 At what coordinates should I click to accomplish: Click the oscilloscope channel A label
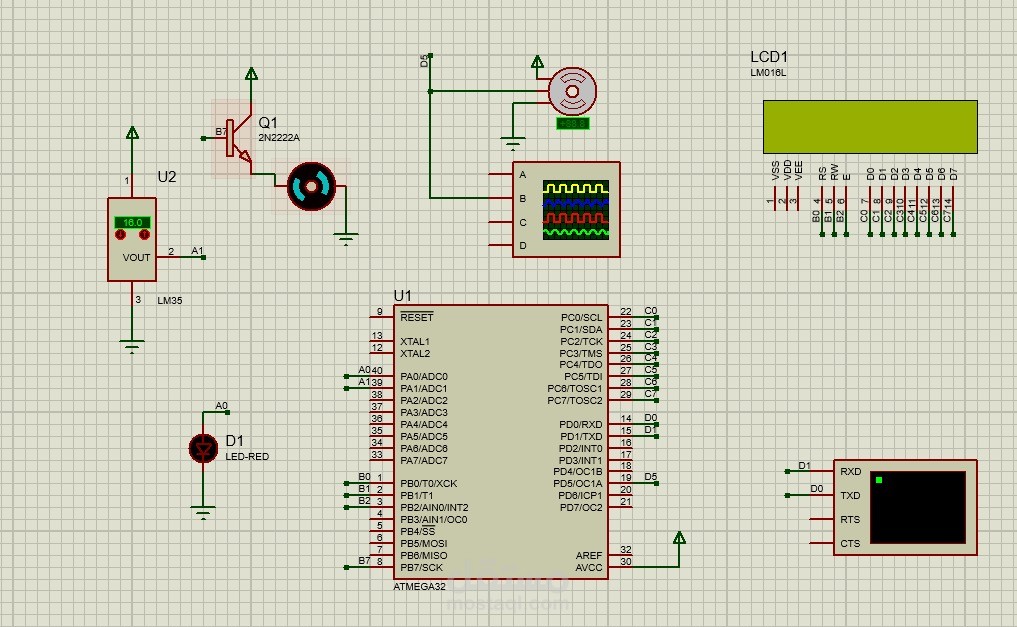click(x=523, y=175)
